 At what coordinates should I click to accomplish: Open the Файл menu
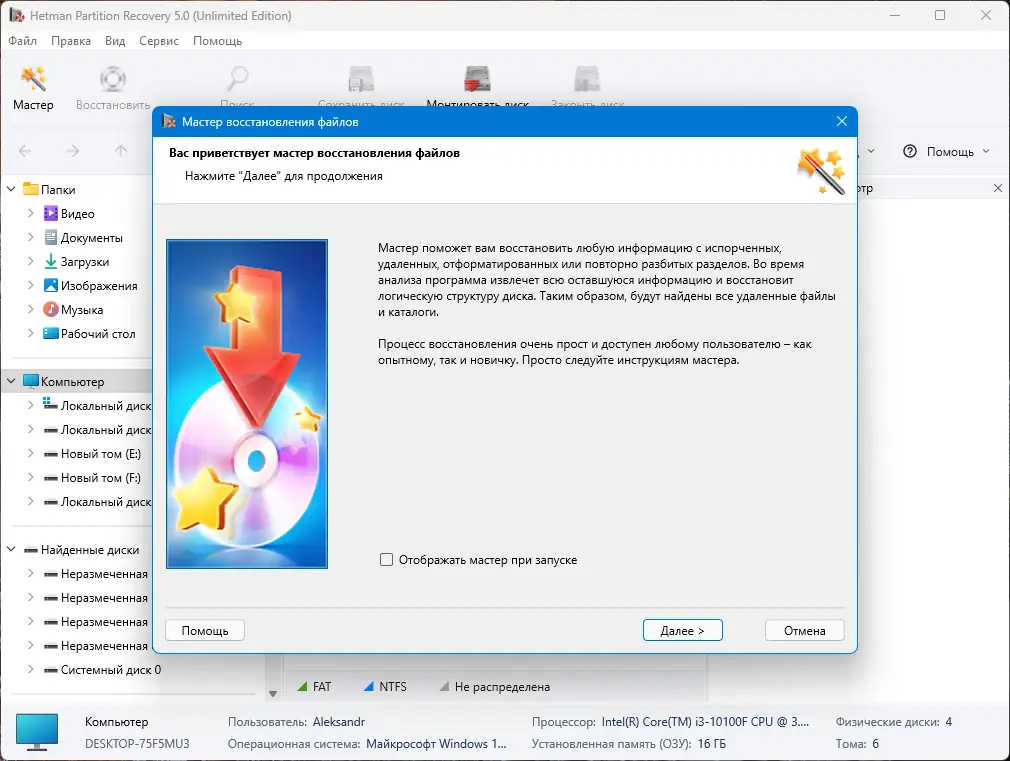pyautogui.click(x=23, y=41)
